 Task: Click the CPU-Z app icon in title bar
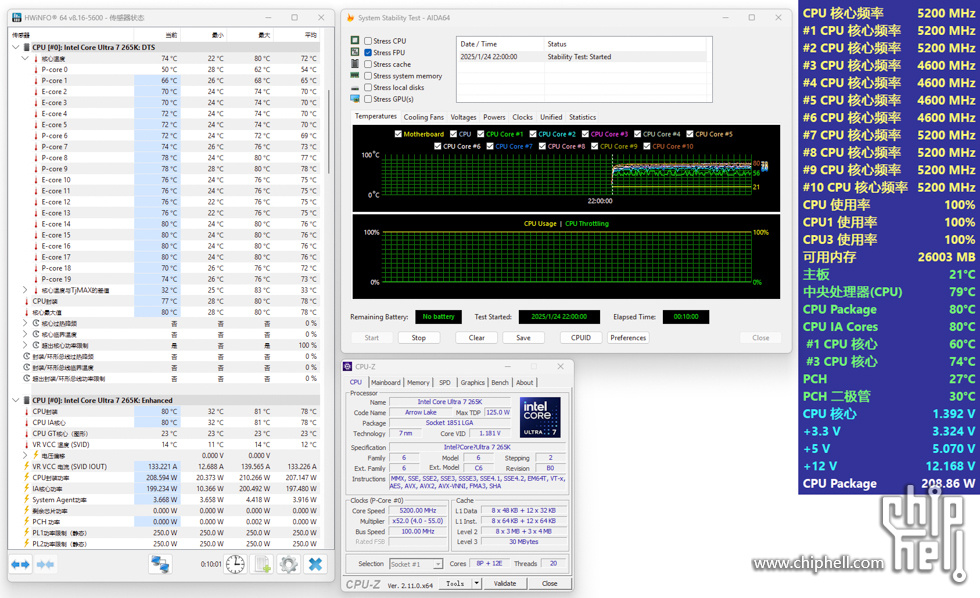[x=348, y=366]
